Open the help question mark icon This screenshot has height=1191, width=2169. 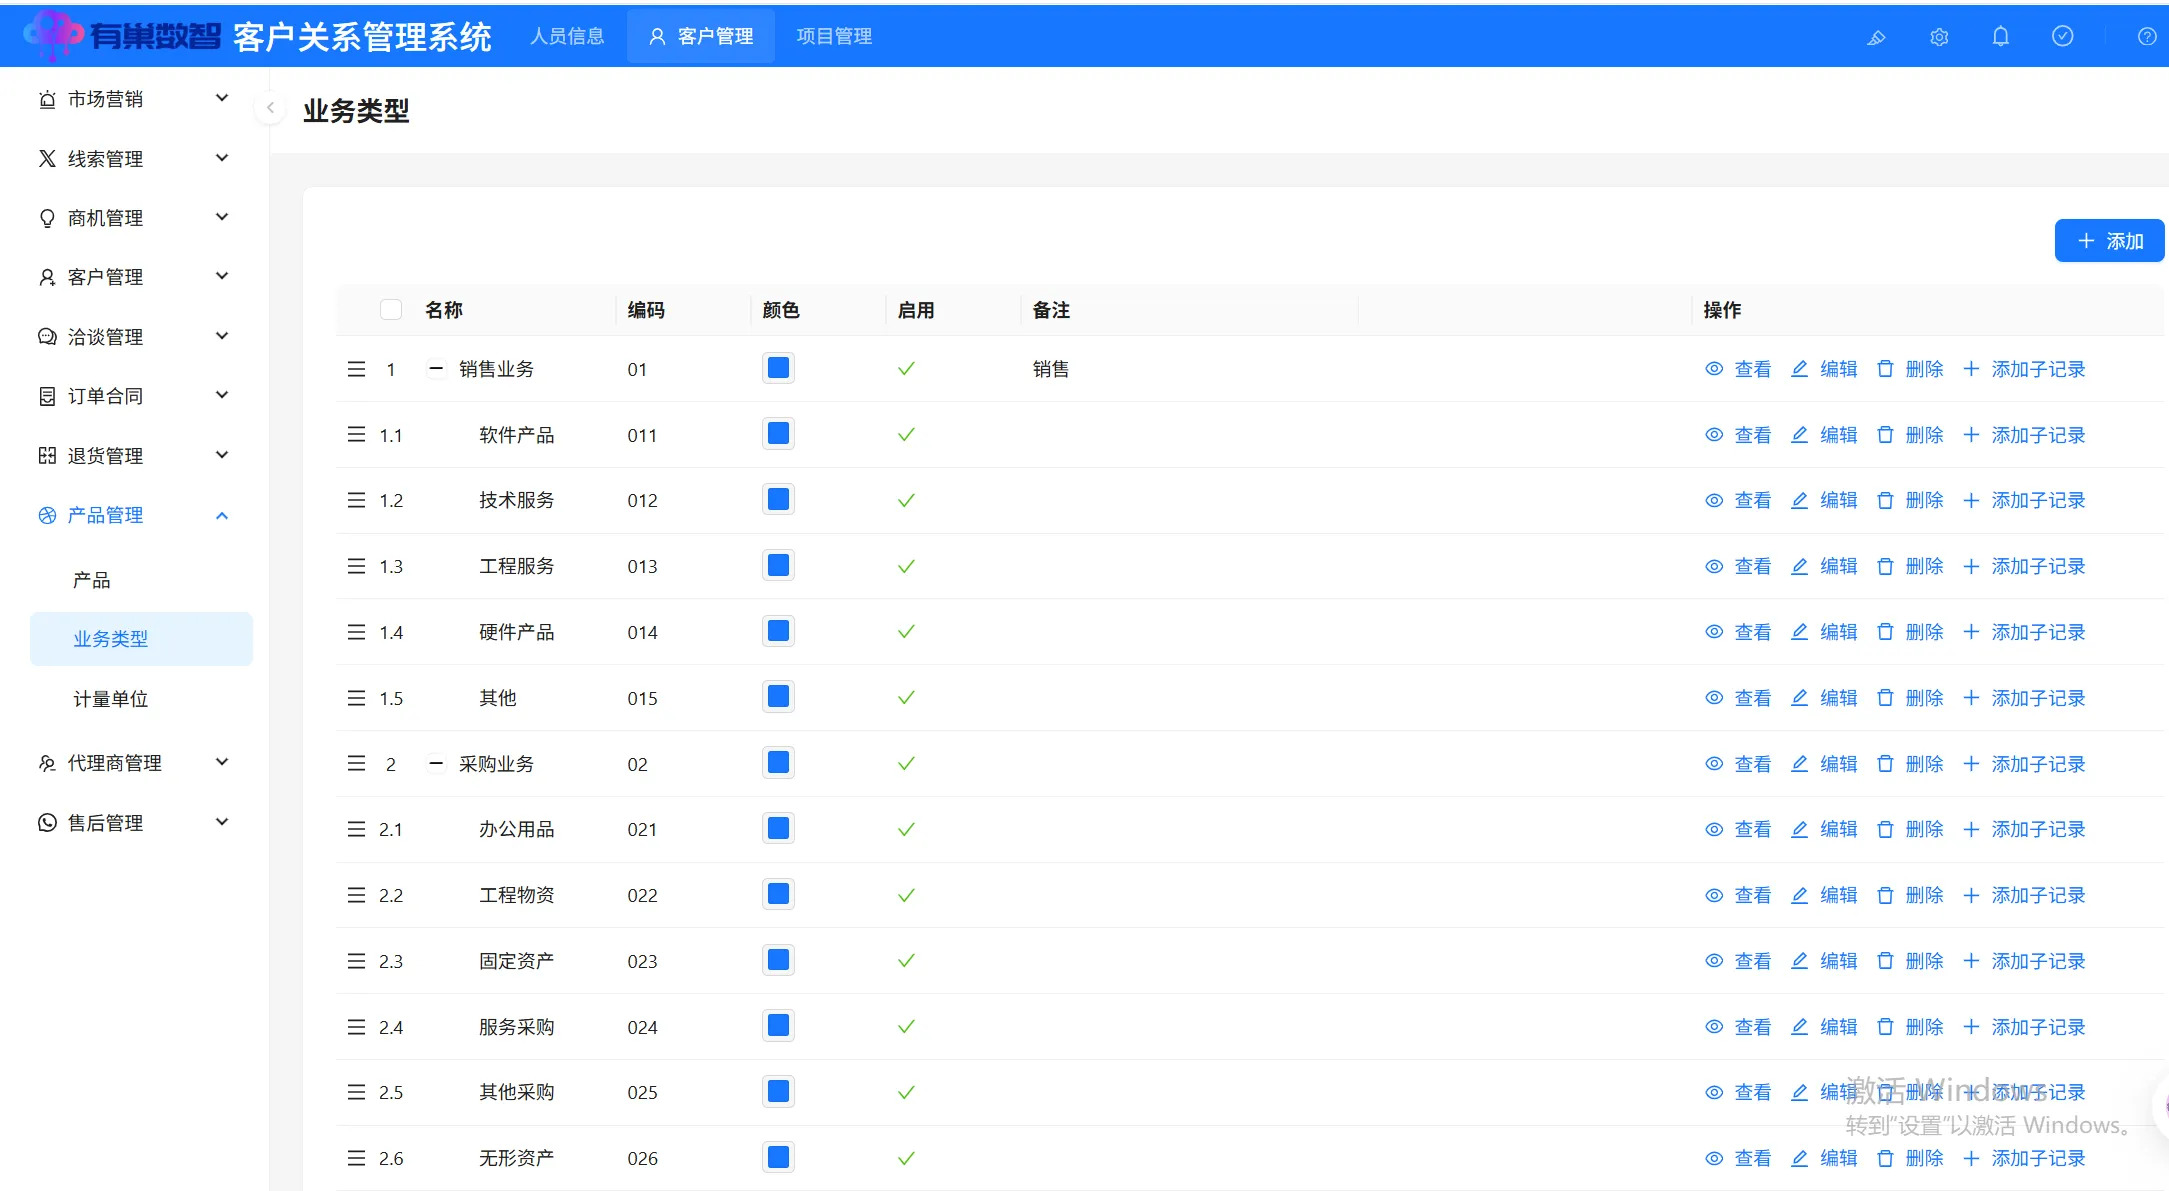2147,37
